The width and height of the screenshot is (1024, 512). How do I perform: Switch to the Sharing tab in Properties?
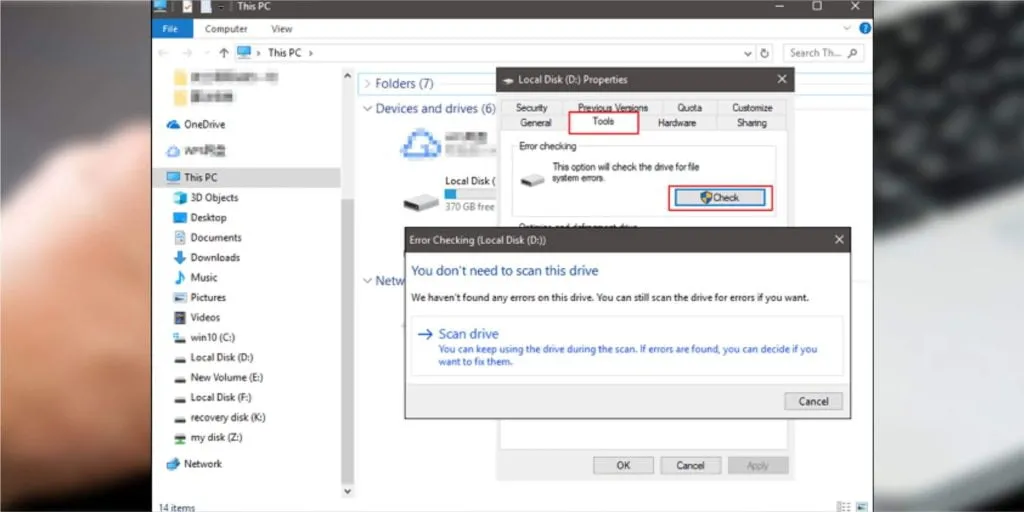click(x=752, y=123)
